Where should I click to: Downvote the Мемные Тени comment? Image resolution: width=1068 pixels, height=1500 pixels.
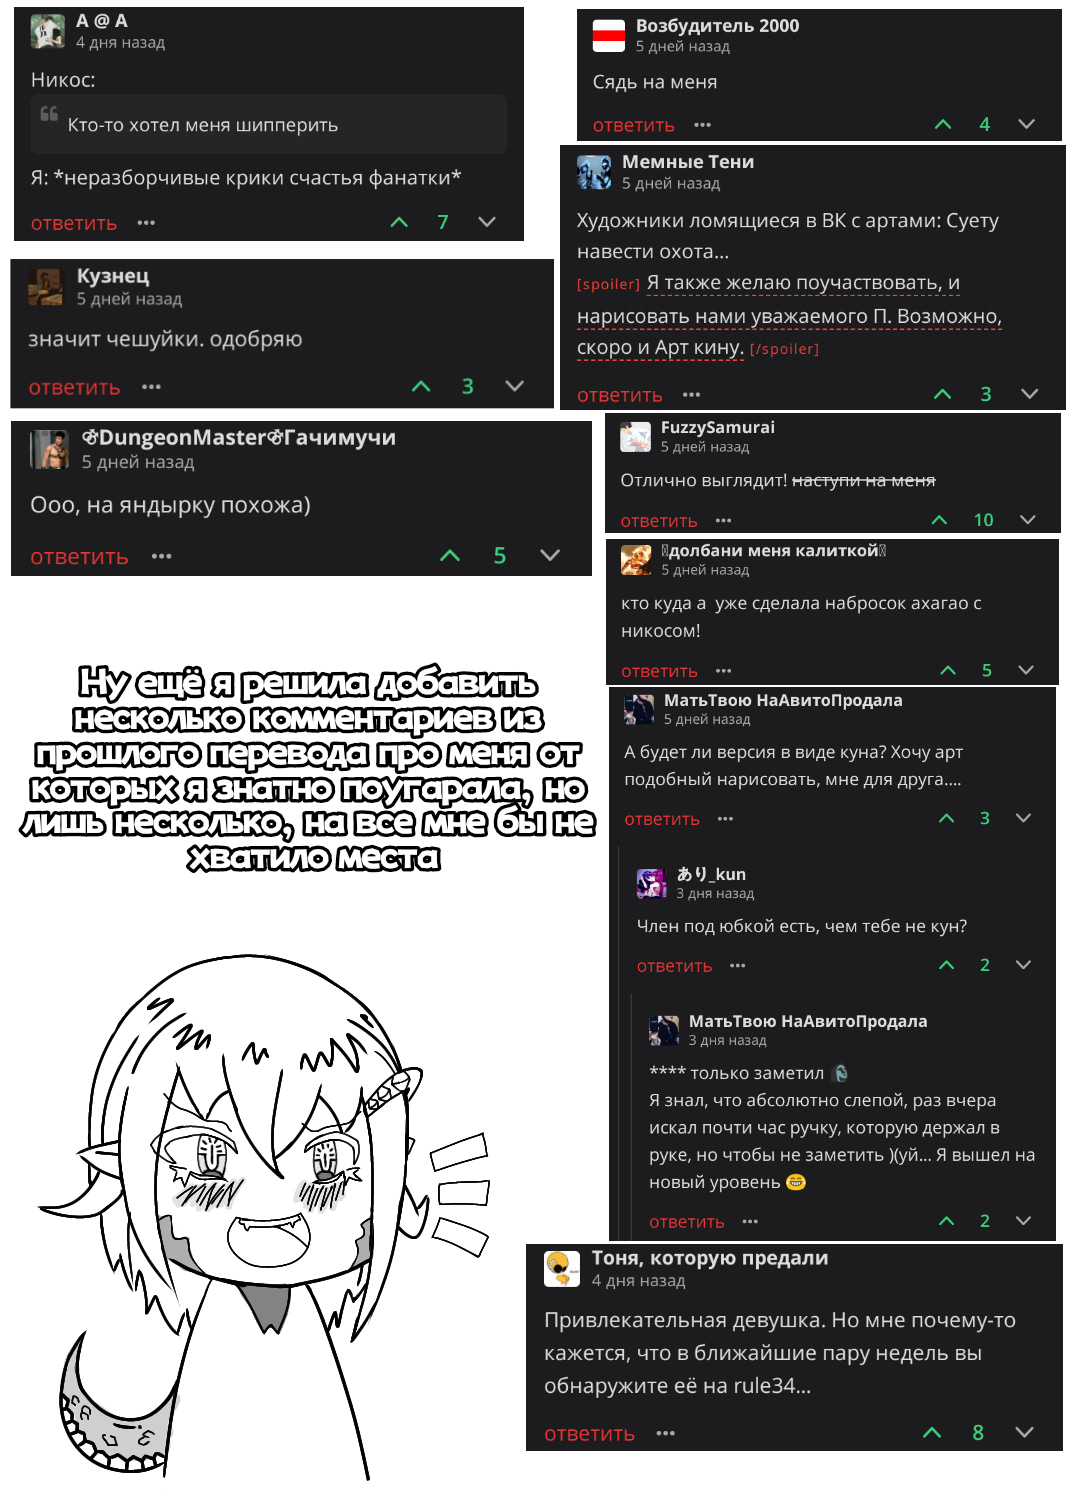1029,394
